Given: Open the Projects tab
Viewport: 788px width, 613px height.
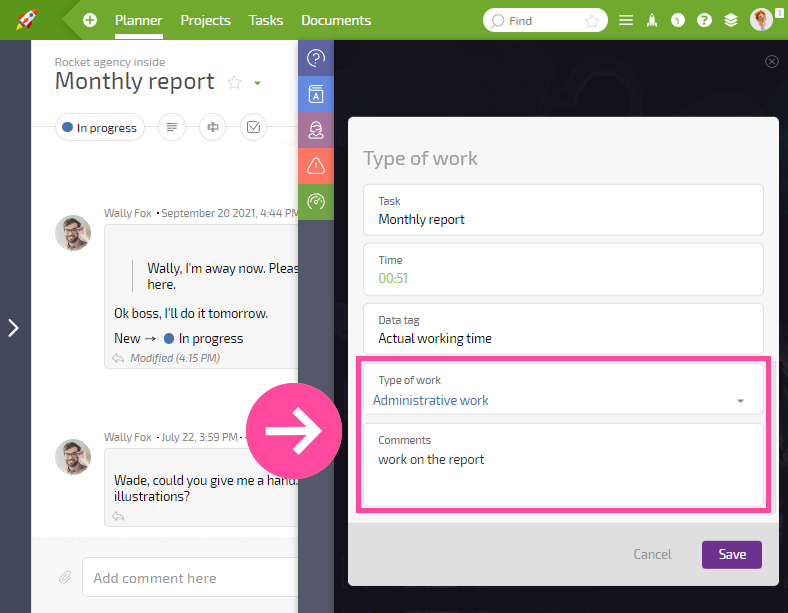Looking at the screenshot, I should (206, 20).
